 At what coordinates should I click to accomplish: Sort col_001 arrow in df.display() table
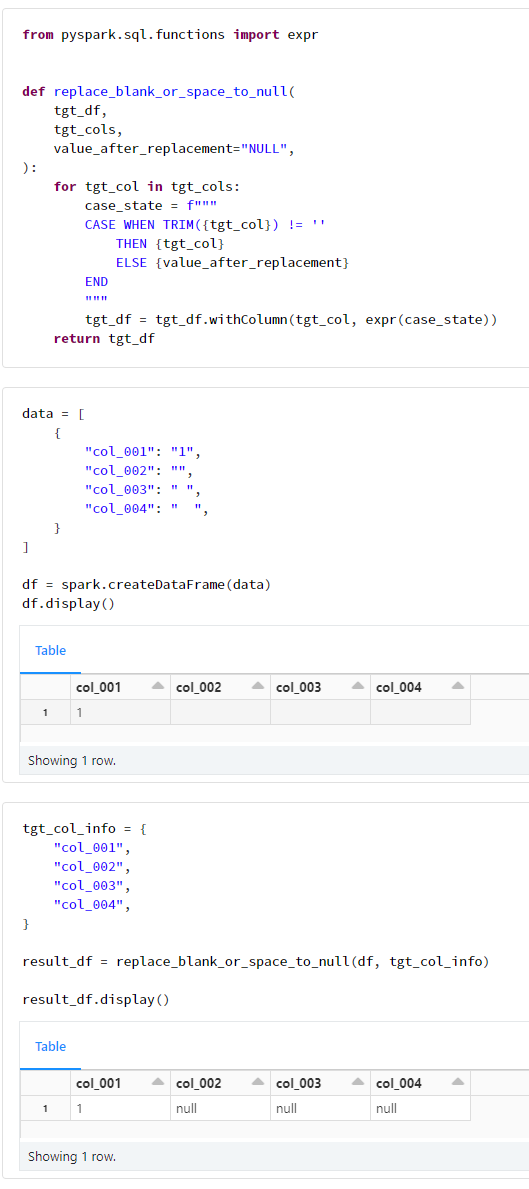tap(157, 685)
